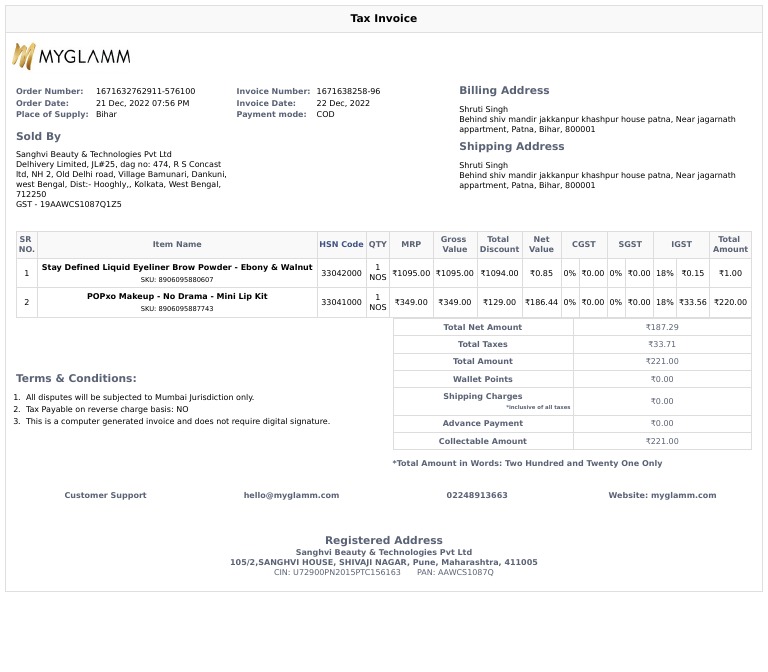This screenshot has width=768, height=672.
Task: Click the IGST column header
Action: point(681,244)
